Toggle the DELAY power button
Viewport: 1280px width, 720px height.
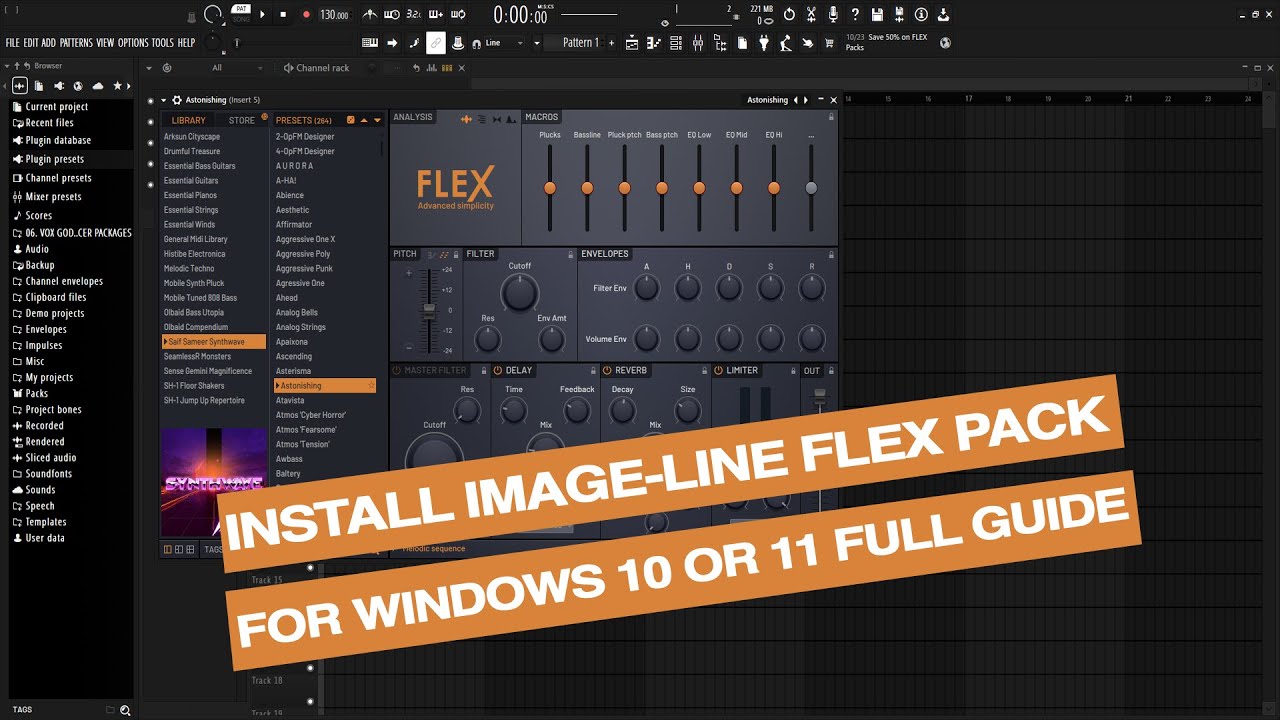(x=498, y=371)
